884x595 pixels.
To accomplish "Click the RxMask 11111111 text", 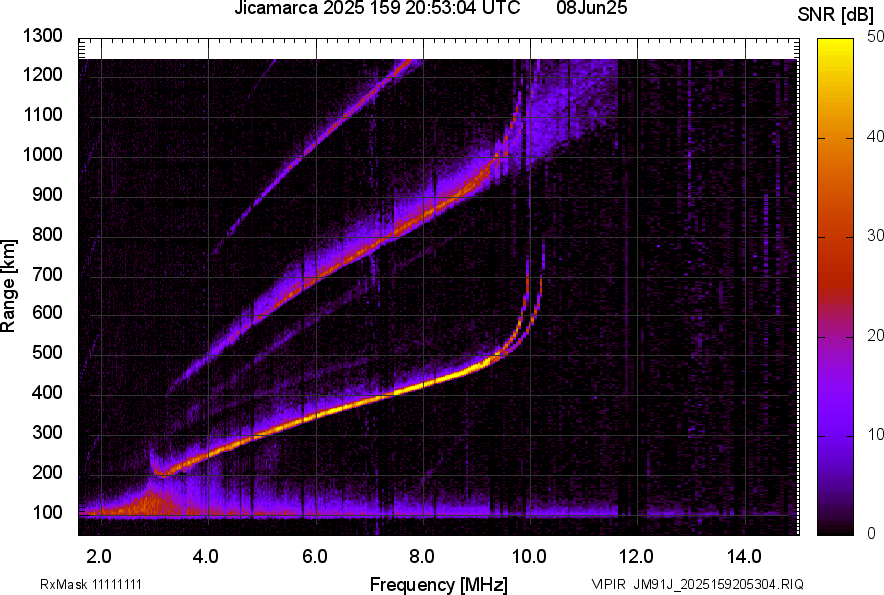I will [91, 584].
